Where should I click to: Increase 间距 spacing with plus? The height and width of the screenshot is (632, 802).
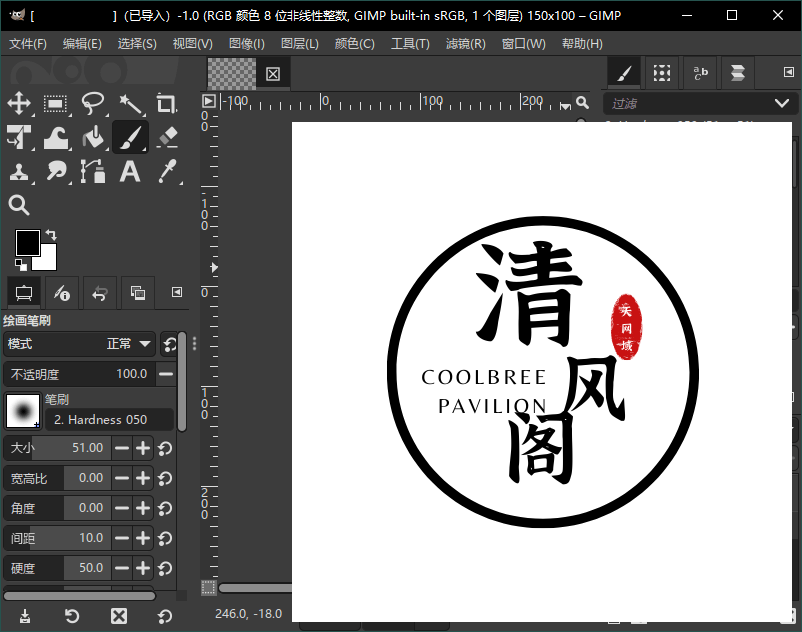143,538
